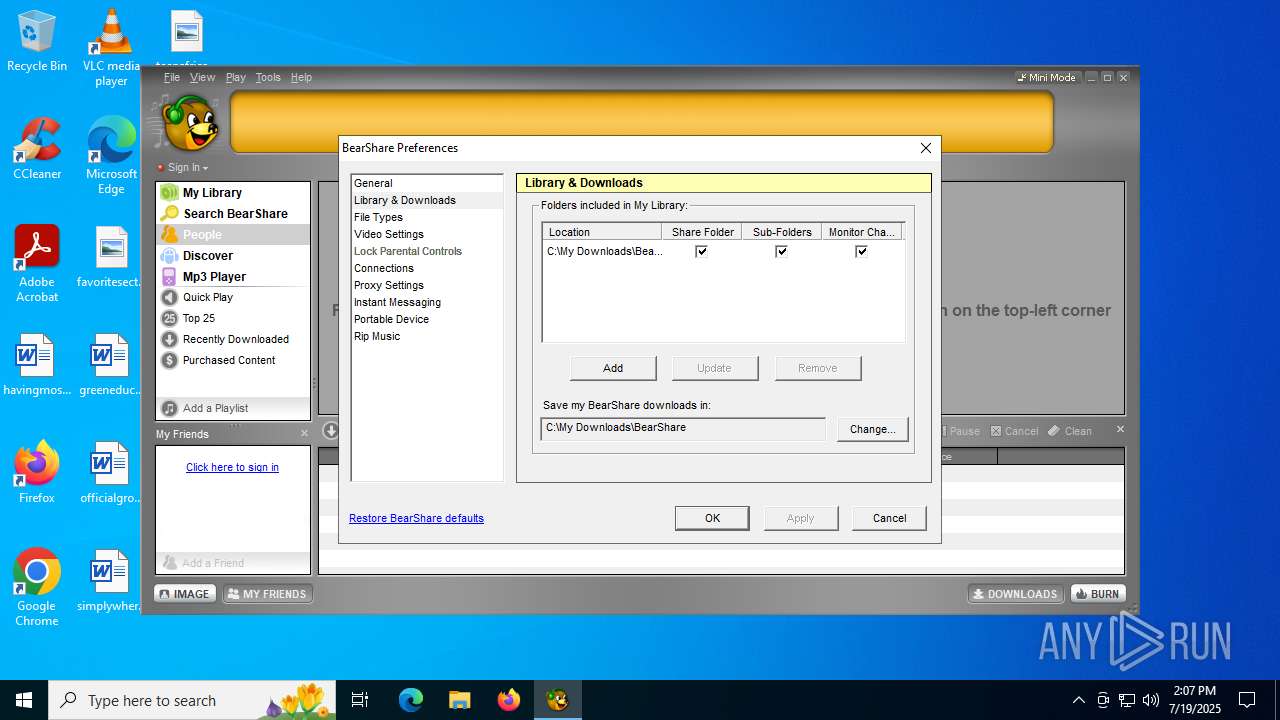Toggle the DOWNLOADS button
Viewport: 1280px width, 720px height.
[x=1015, y=594]
